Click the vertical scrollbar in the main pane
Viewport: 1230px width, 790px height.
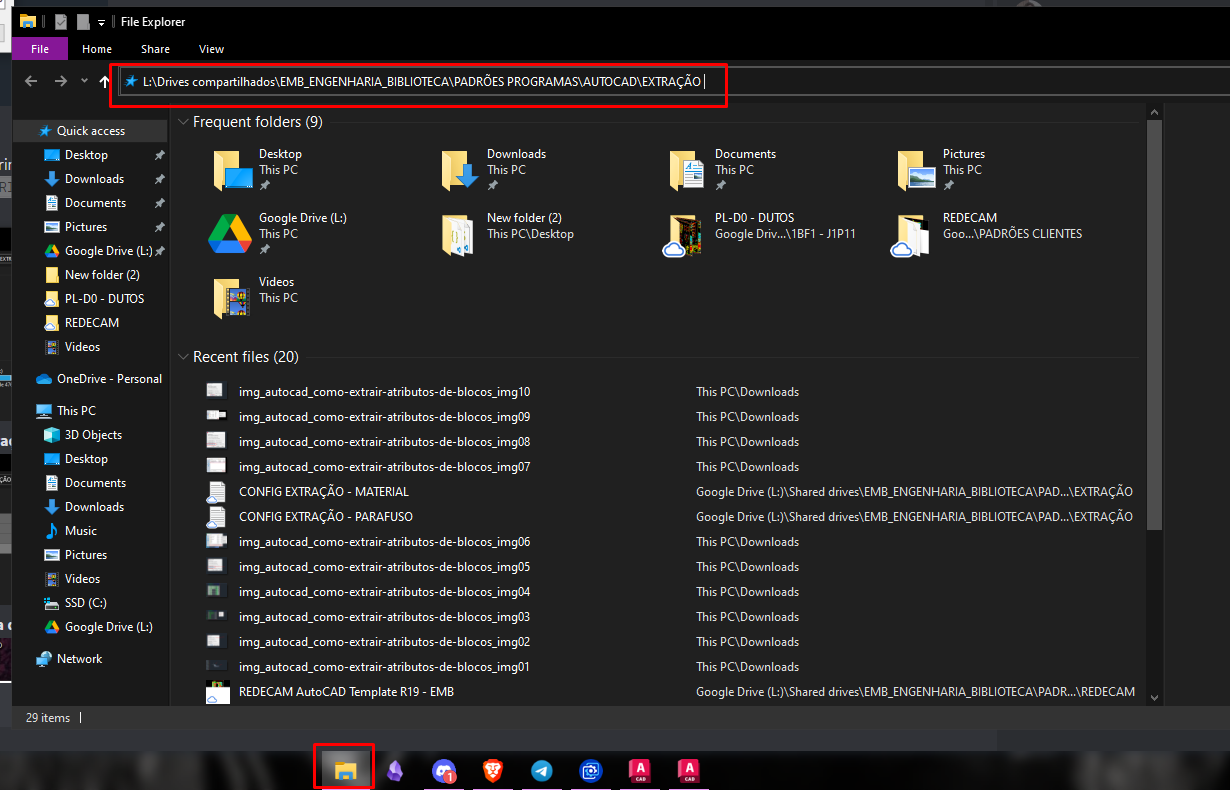coord(1154,320)
